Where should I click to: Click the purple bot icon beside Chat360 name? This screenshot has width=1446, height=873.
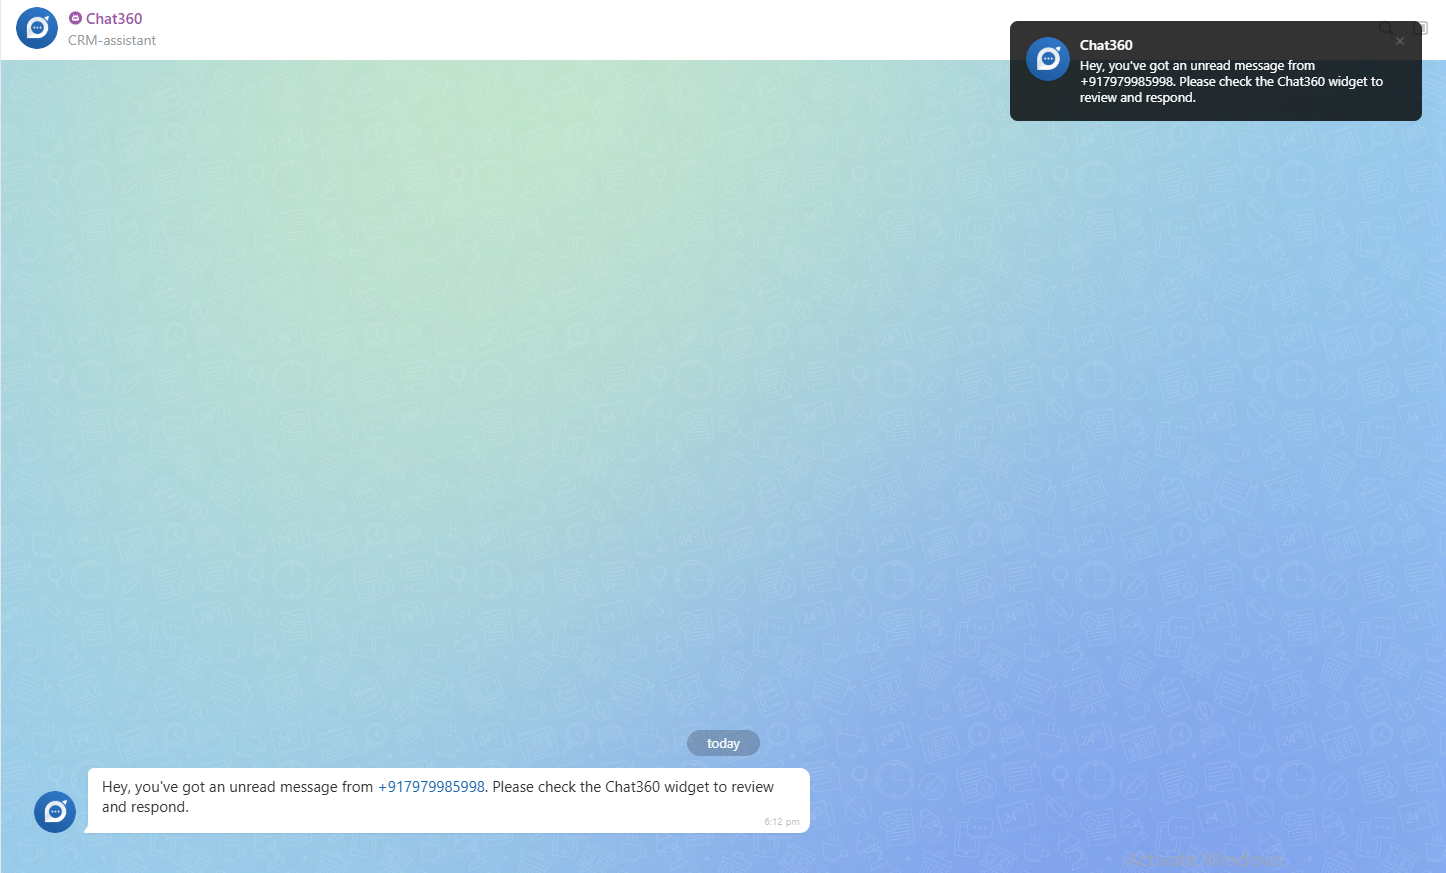[x=75, y=18]
